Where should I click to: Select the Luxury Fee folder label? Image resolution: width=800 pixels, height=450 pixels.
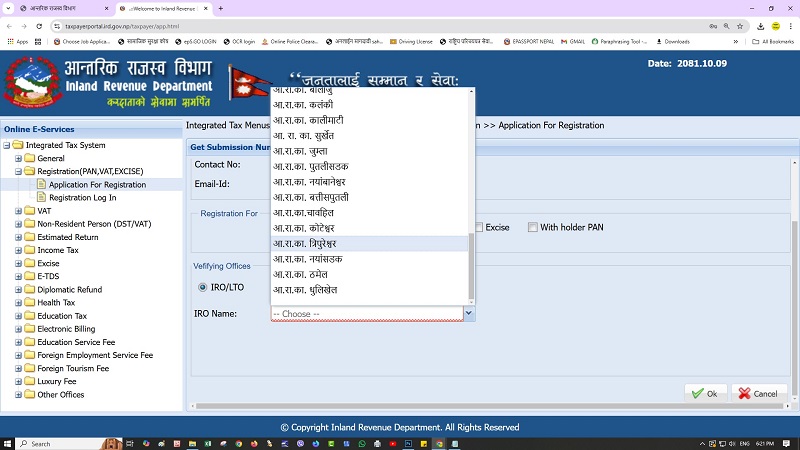57,381
